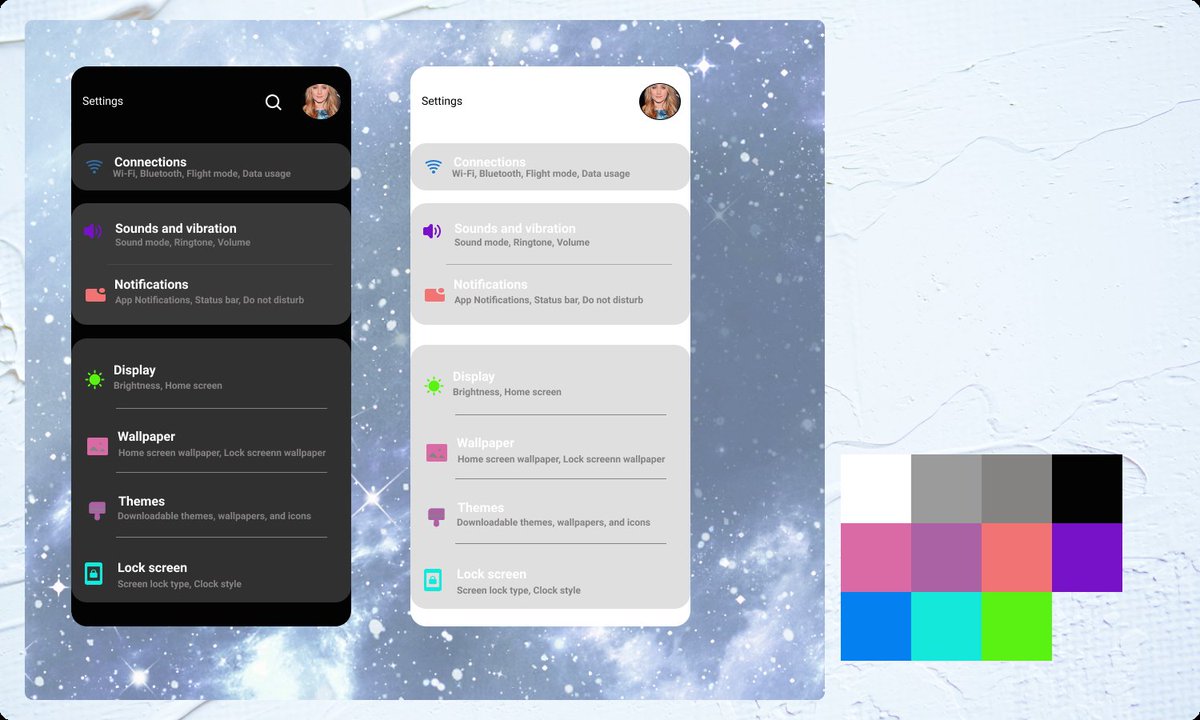Image resolution: width=1200 pixels, height=720 pixels.
Task: Pick the violet palette swatch
Action: 1087,558
